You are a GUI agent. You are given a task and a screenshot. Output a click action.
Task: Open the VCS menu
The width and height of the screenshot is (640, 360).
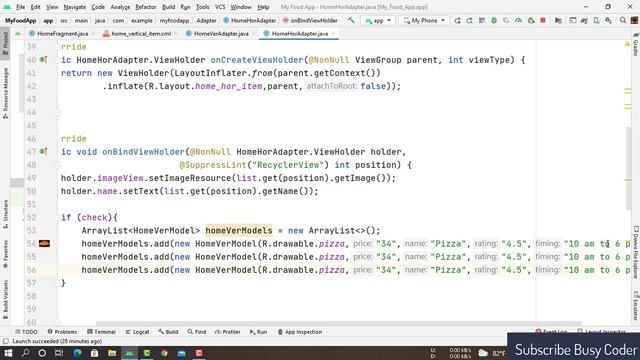(220, 7)
